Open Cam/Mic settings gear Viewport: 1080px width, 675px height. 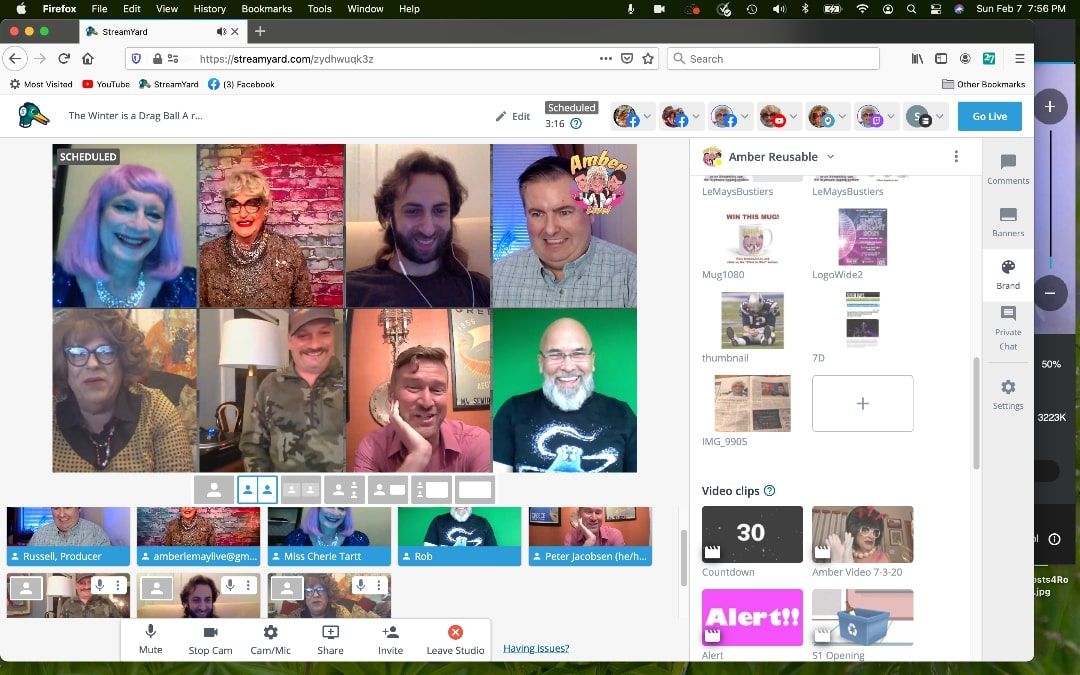pyautogui.click(x=270, y=638)
